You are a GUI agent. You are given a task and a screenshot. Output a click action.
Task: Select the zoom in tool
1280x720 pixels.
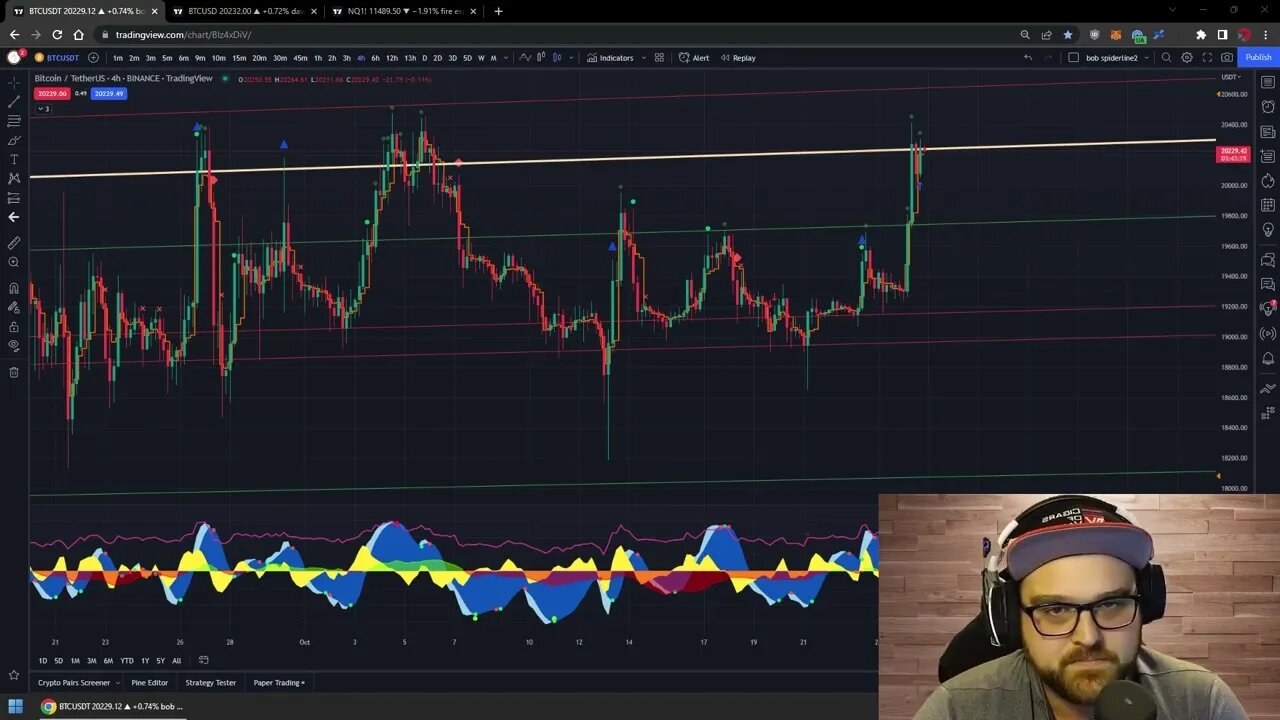pos(14,262)
